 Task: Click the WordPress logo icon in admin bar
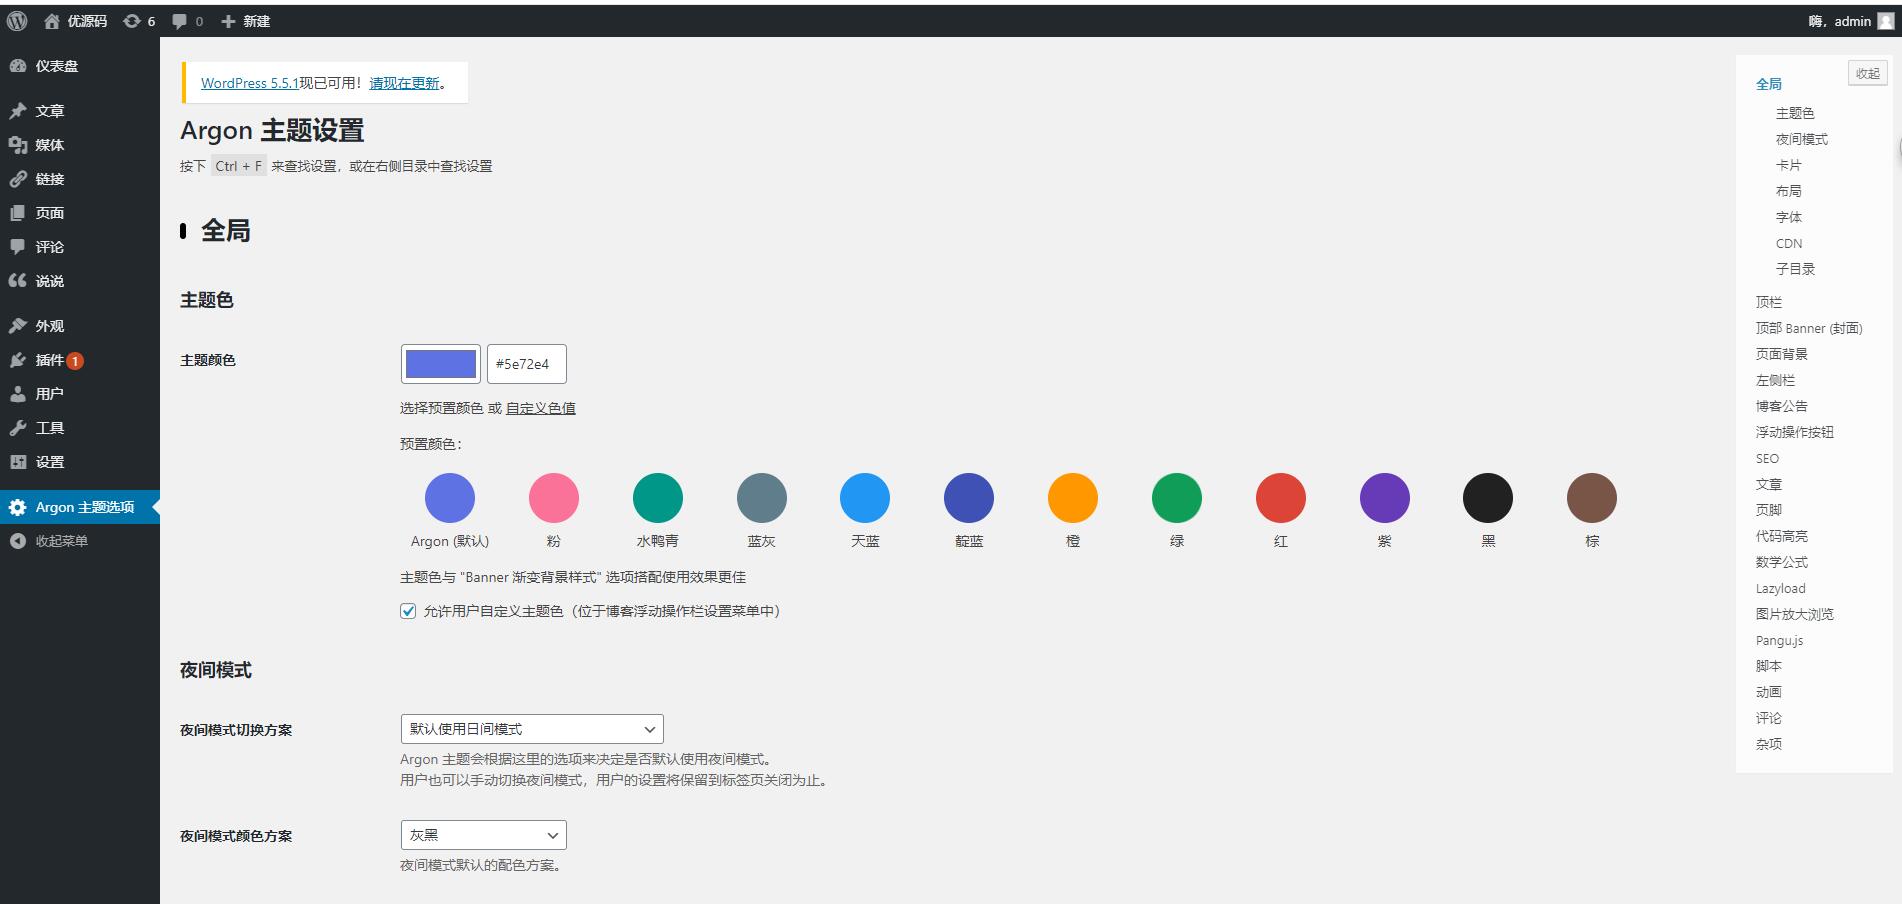tap(17, 21)
